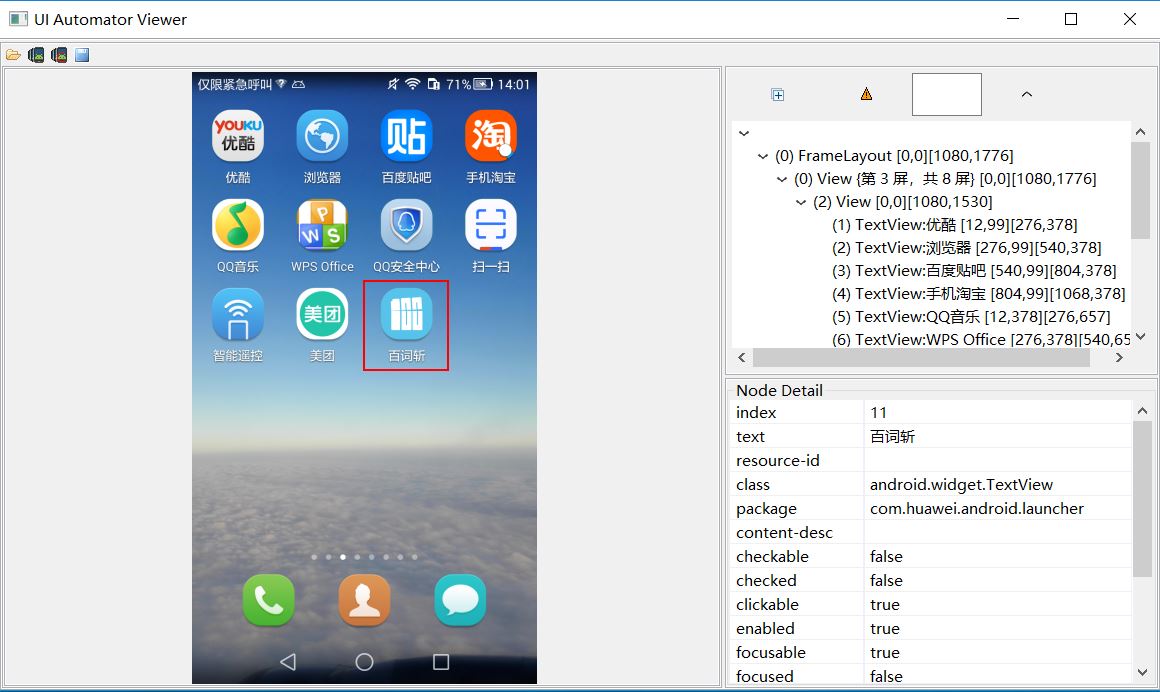Click the android.widget.TextView class value
The width and height of the screenshot is (1160, 692).
(961, 485)
